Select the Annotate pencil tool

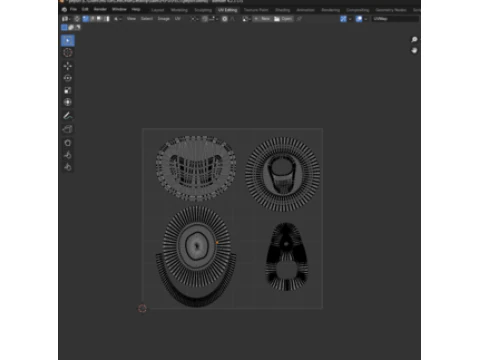point(68,116)
